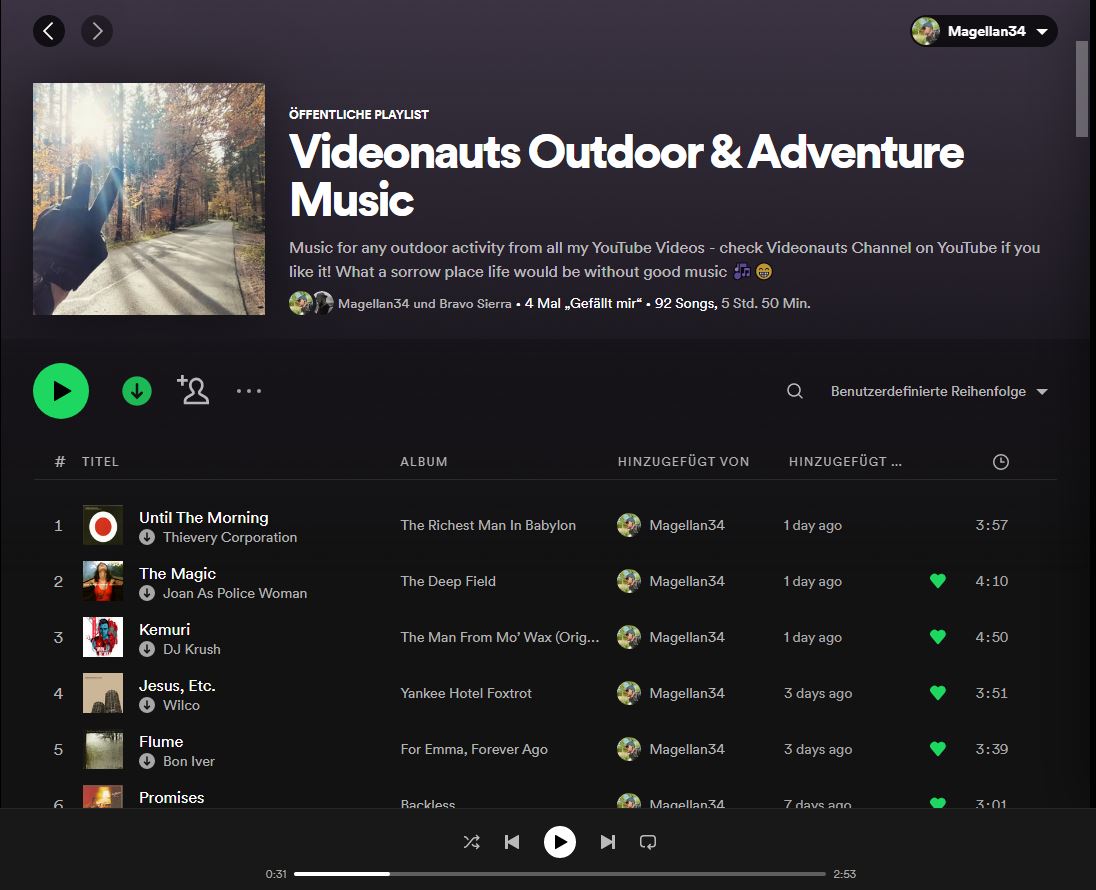
Task: Play the current track from the player bar
Action: (x=560, y=842)
